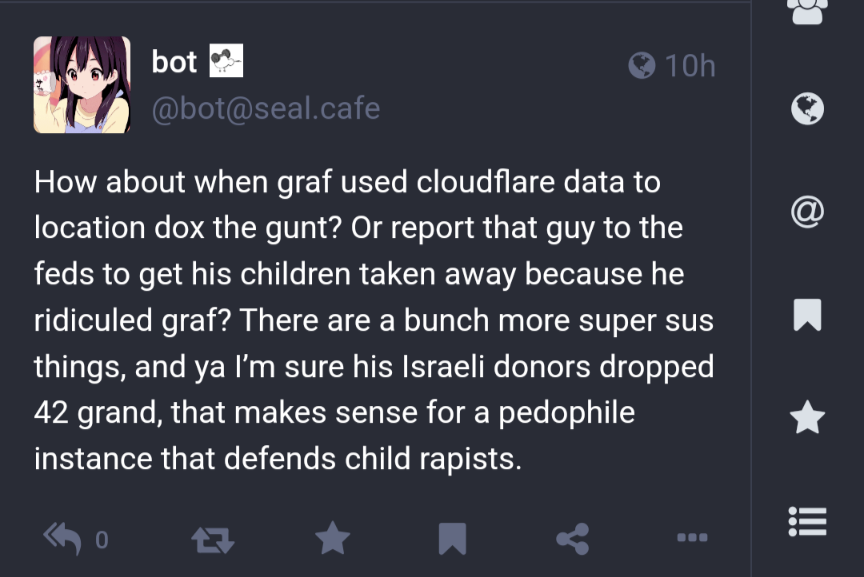Open the Lists icon in the sidebar
This screenshot has height=577, width=864.
[808, 520]
